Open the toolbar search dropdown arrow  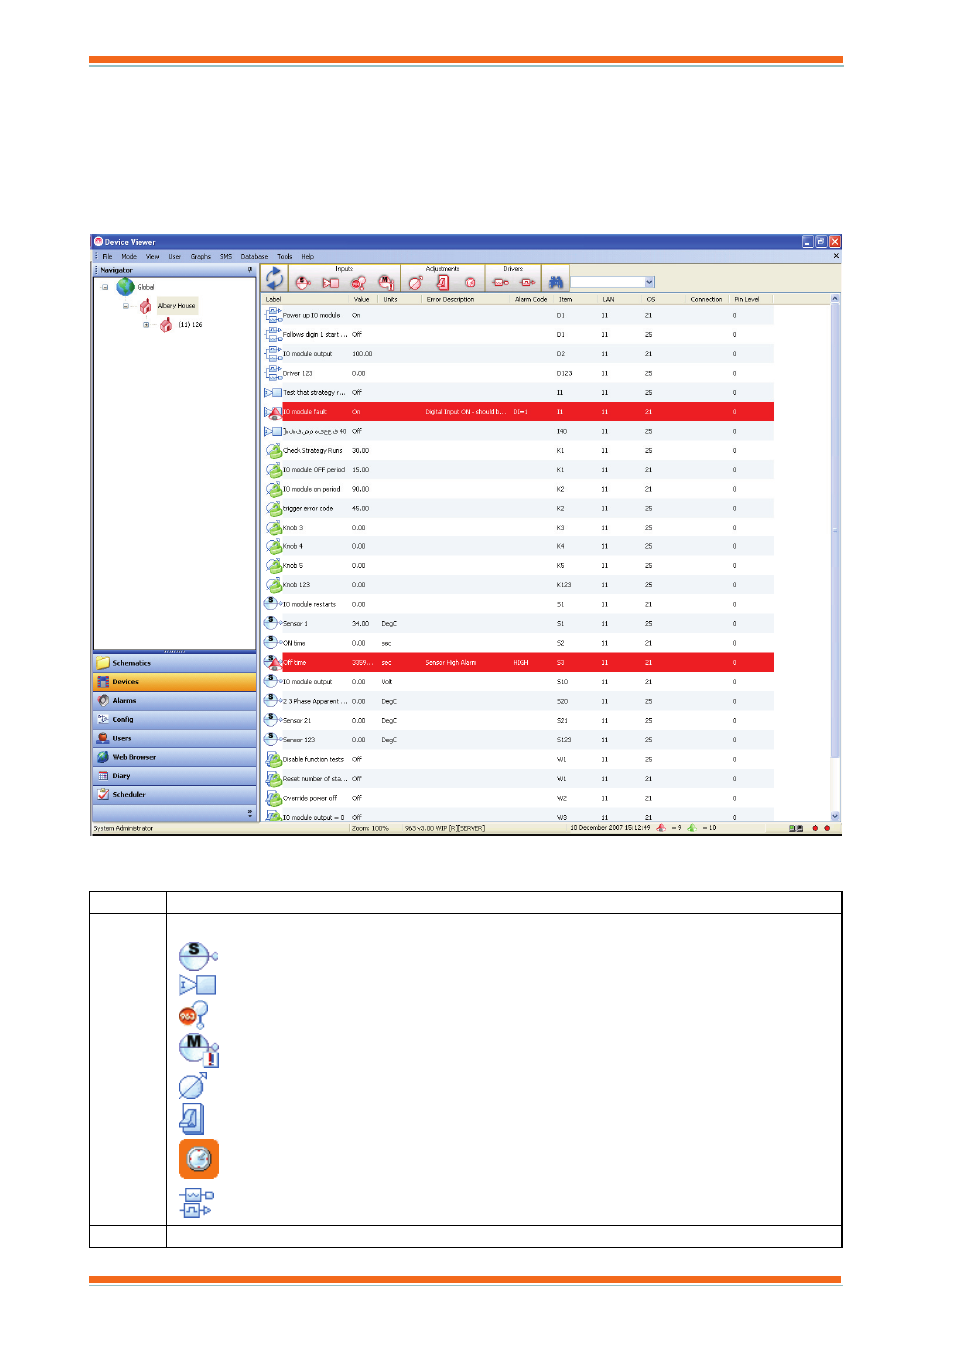click(x=649, y=282)
